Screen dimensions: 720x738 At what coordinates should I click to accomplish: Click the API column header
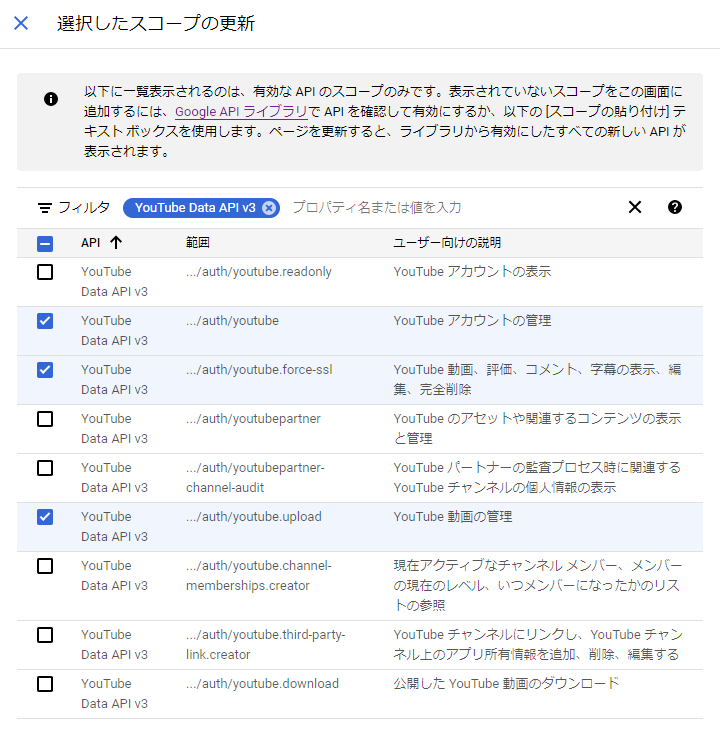tap(90, 242)
